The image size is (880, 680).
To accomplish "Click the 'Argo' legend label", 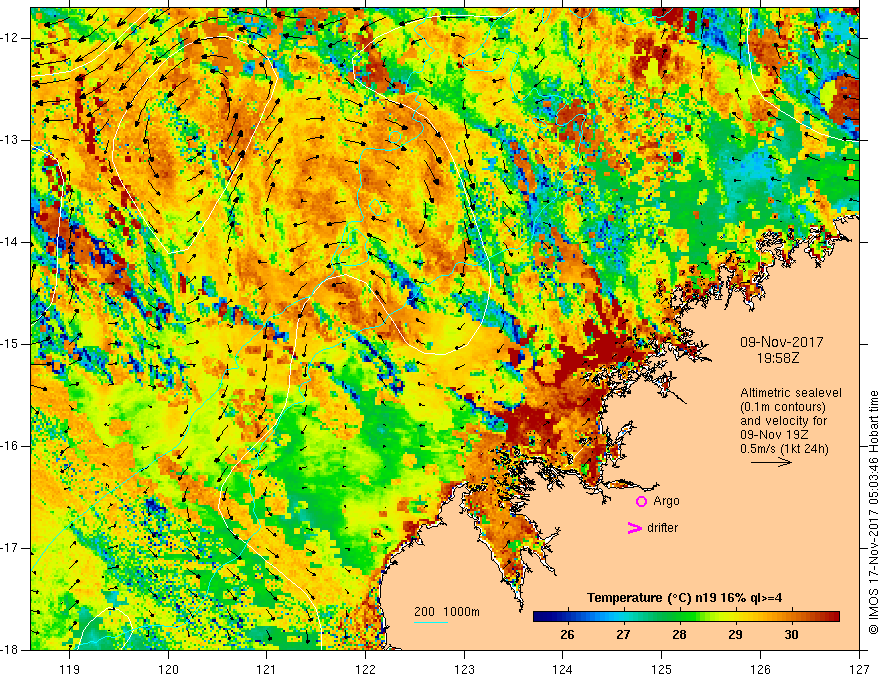I will click(666, 501).
